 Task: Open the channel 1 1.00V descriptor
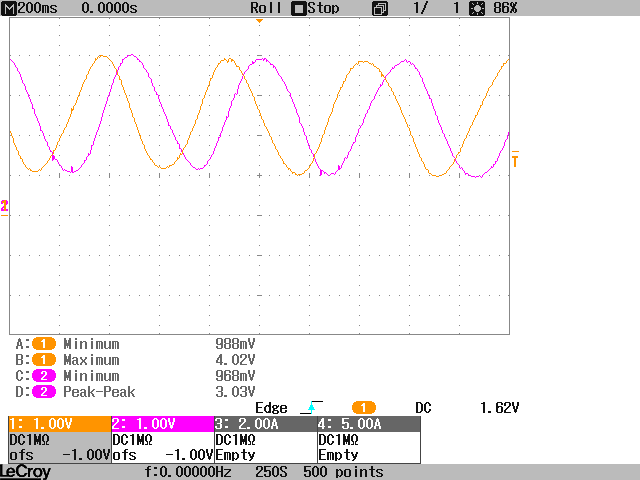click(60, 424)
